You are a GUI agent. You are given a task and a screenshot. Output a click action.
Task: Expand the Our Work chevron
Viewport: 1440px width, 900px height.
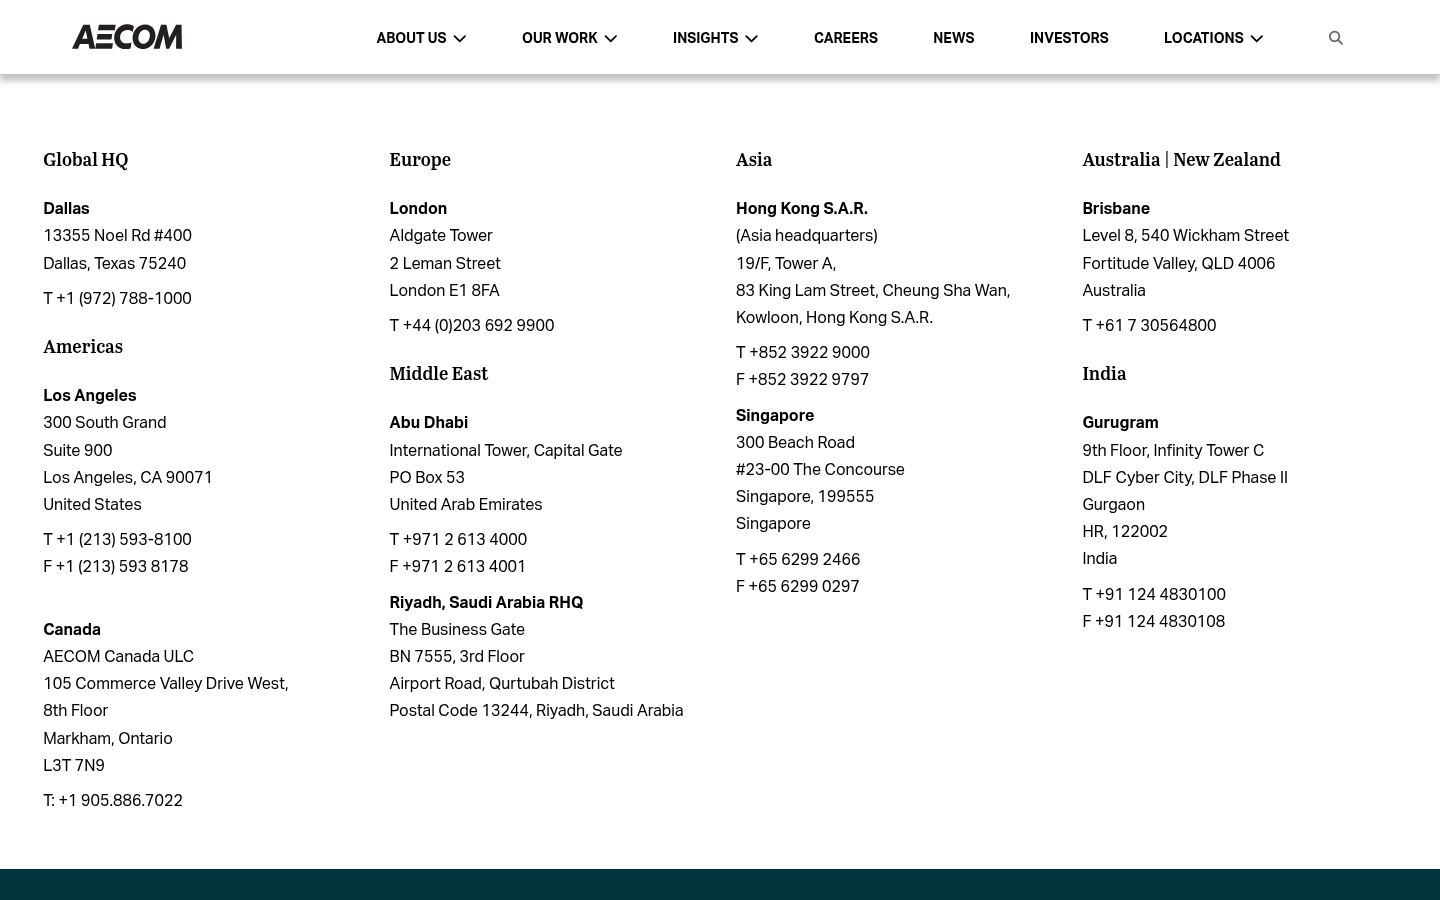point(611,39)
